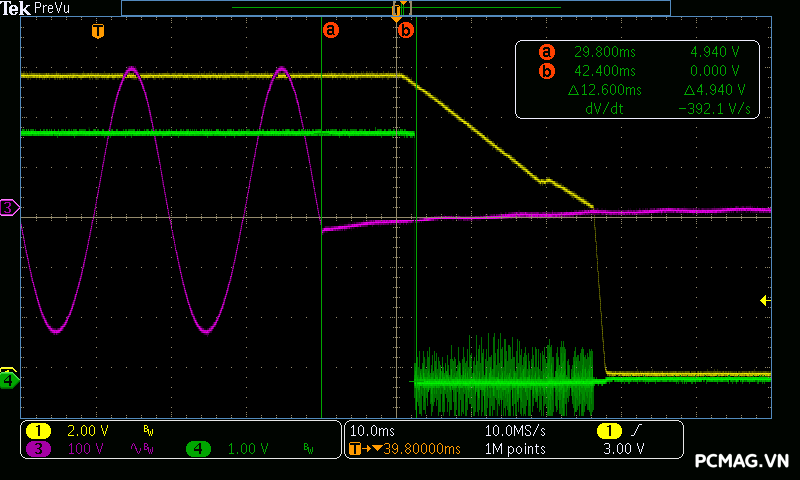Click the Tek logo in top-left corner
Screen dimensions: 800x480
tap(16, 8)
